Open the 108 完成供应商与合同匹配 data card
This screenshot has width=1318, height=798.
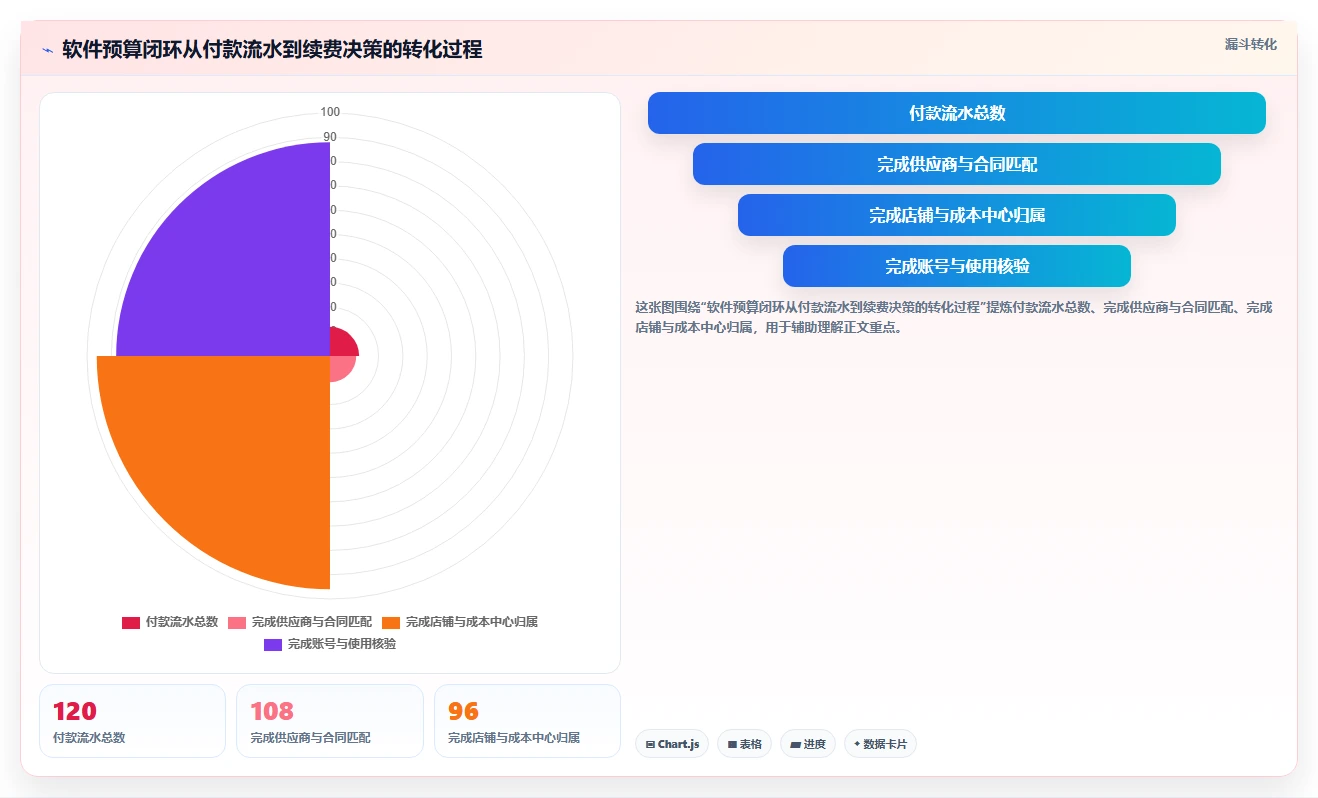(330, 721)
